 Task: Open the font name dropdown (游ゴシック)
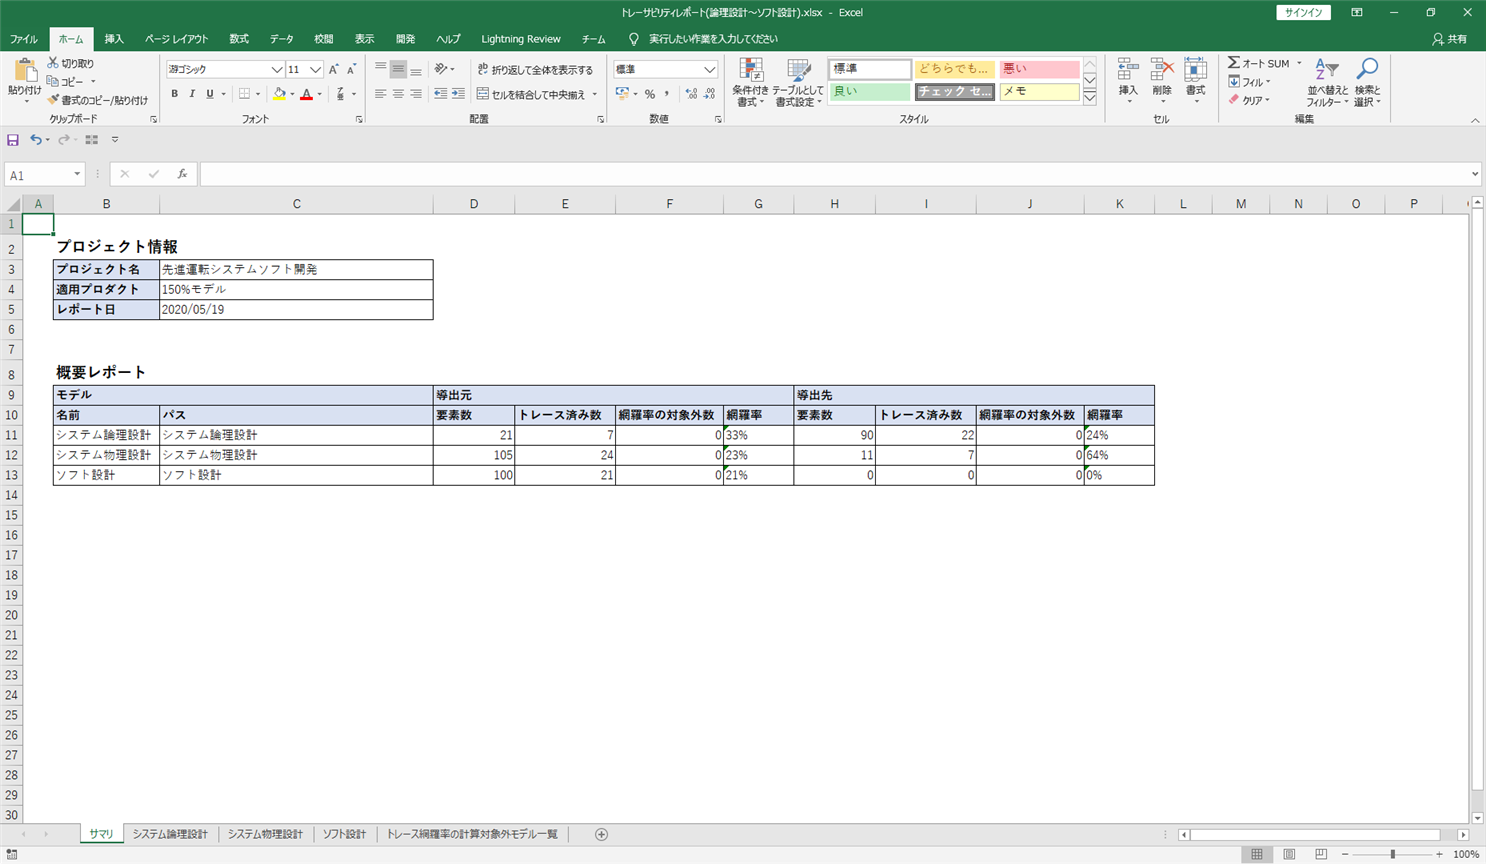click(x=277, y=70)
